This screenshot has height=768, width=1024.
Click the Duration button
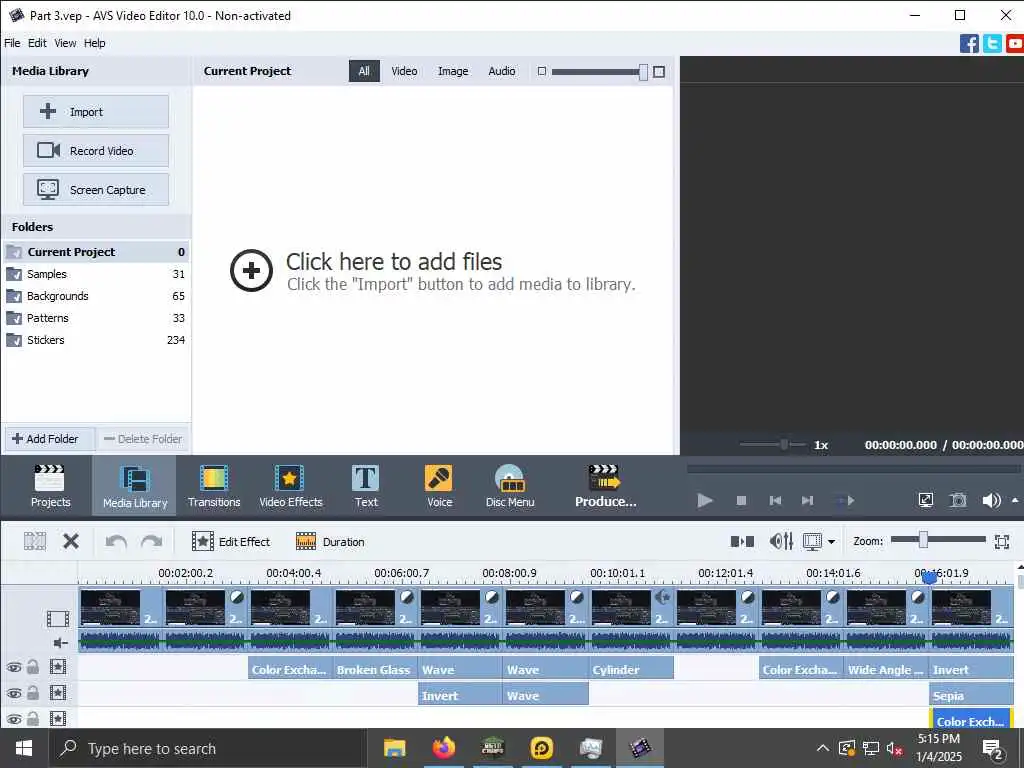tap(330, 541)
